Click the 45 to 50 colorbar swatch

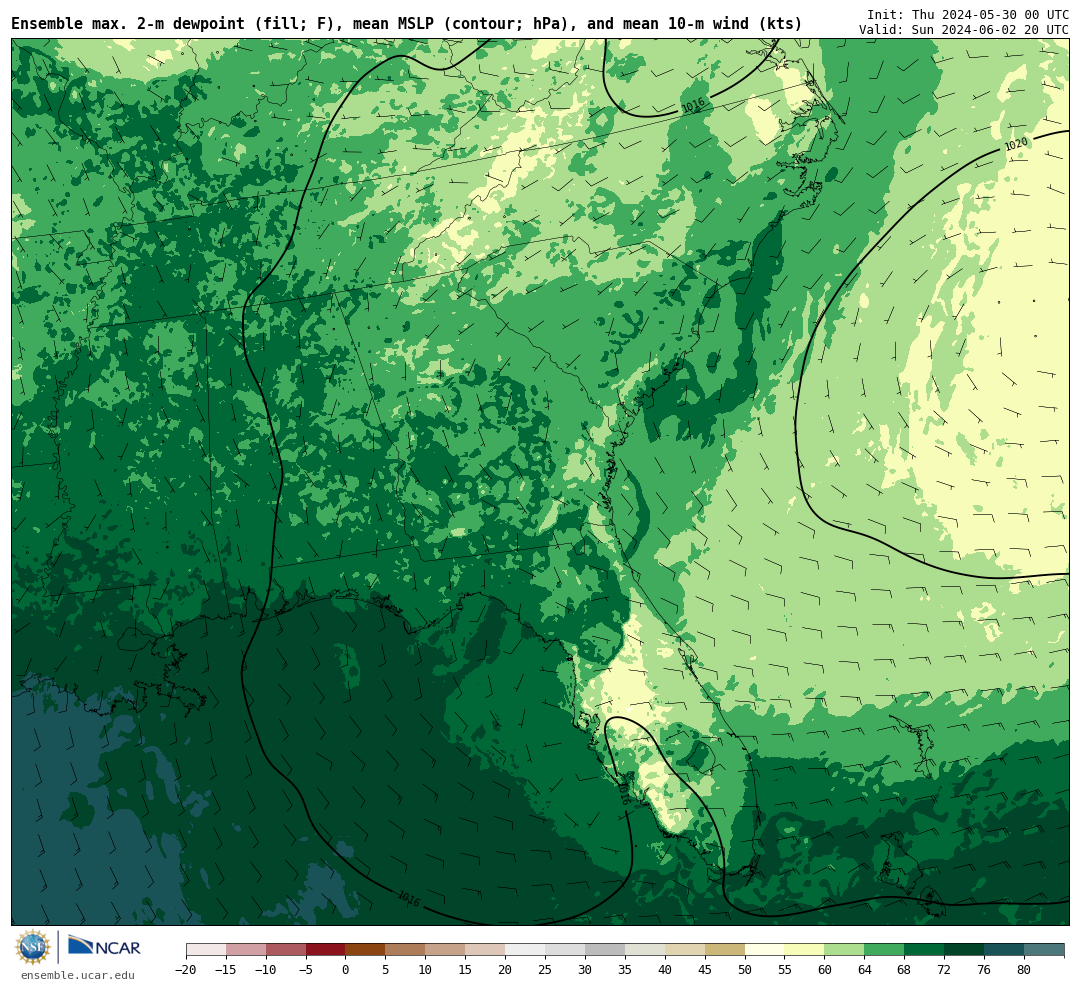725,950
